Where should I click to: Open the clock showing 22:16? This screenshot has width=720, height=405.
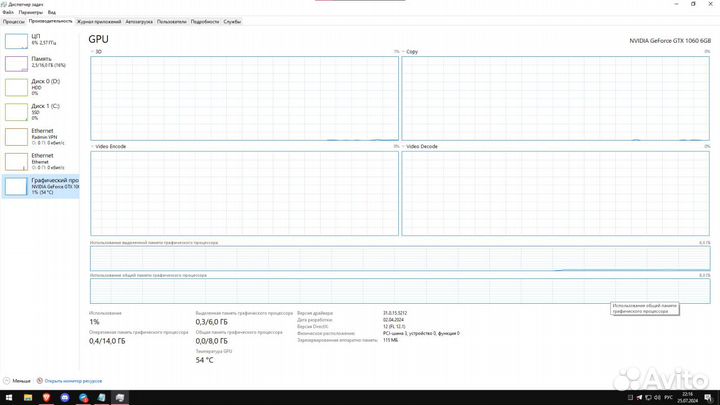687,398
